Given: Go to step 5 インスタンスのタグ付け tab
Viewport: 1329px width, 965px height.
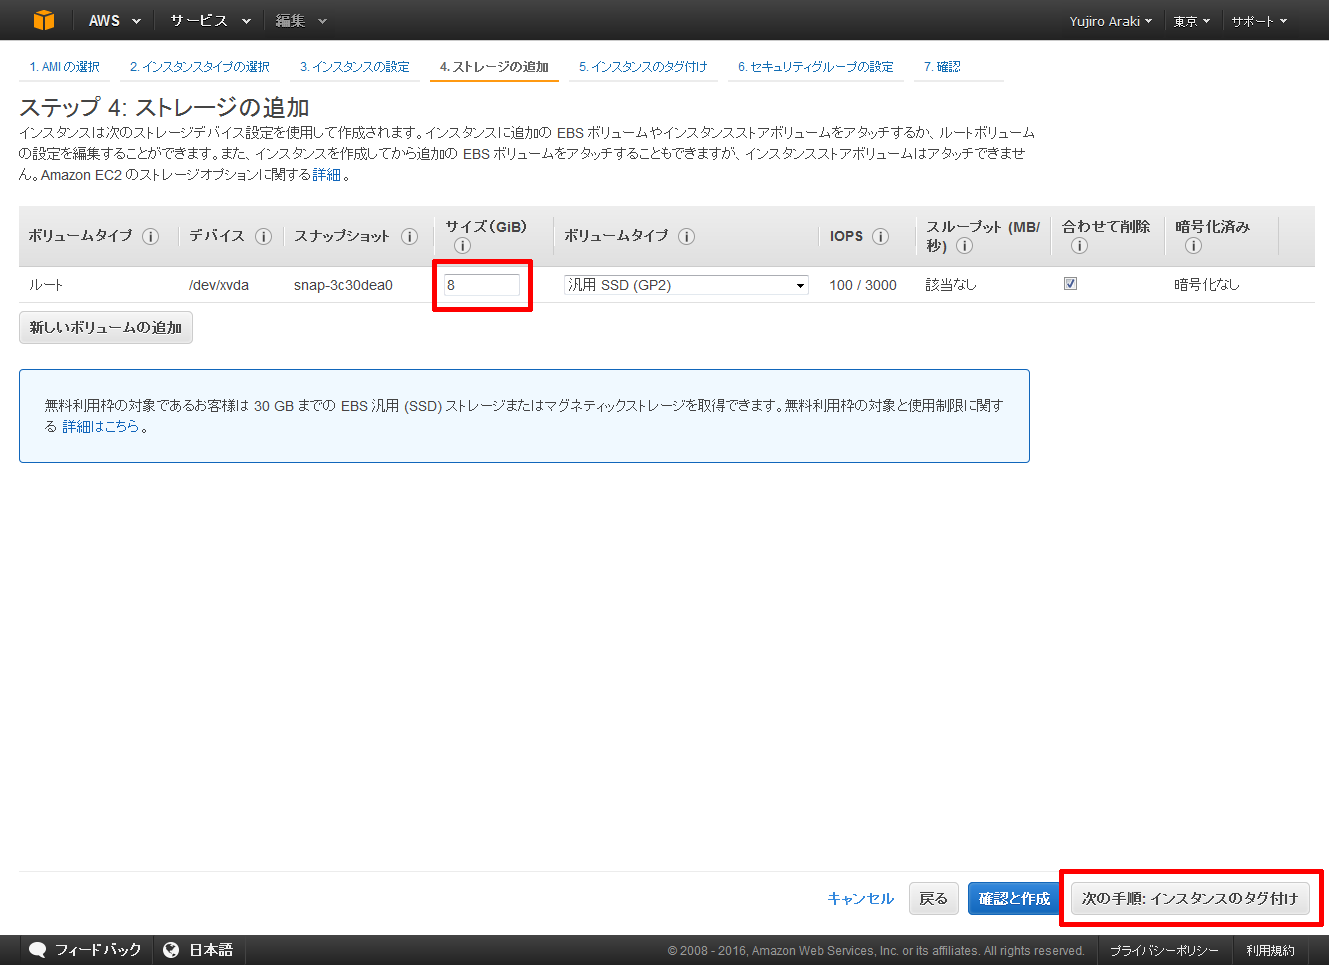Looking at the screenshot, I should (643, 67).
